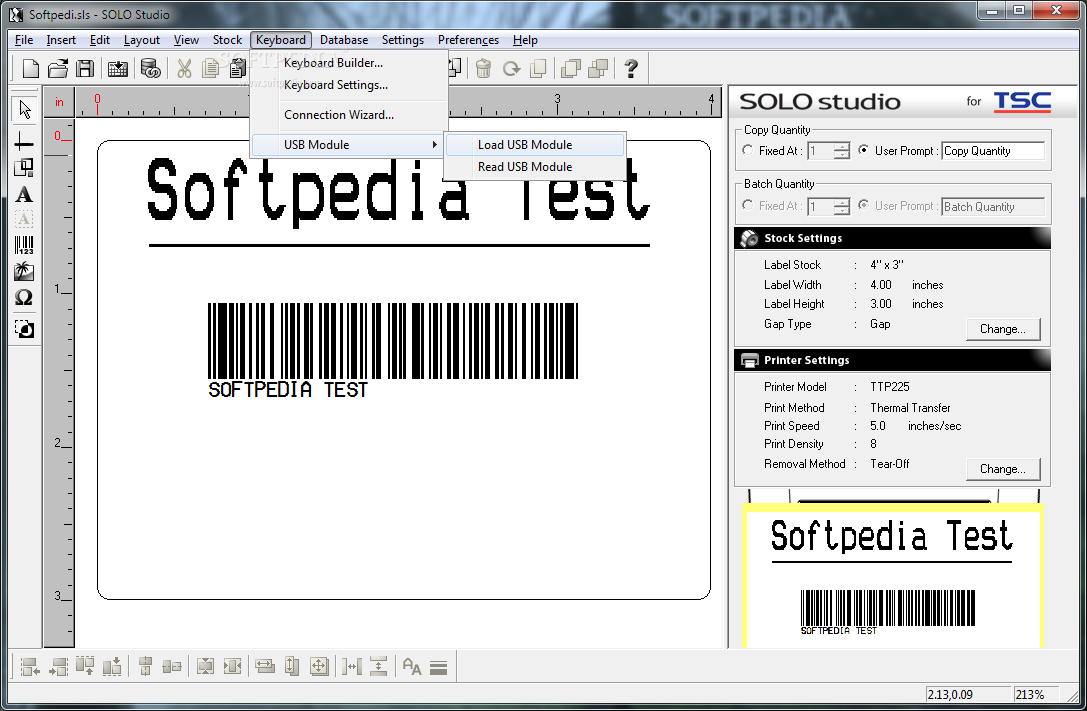Click the Batch Quantity prompt text field
Image resolution: width=1087 pixels, height=711 pixels.
pos(993,207)
